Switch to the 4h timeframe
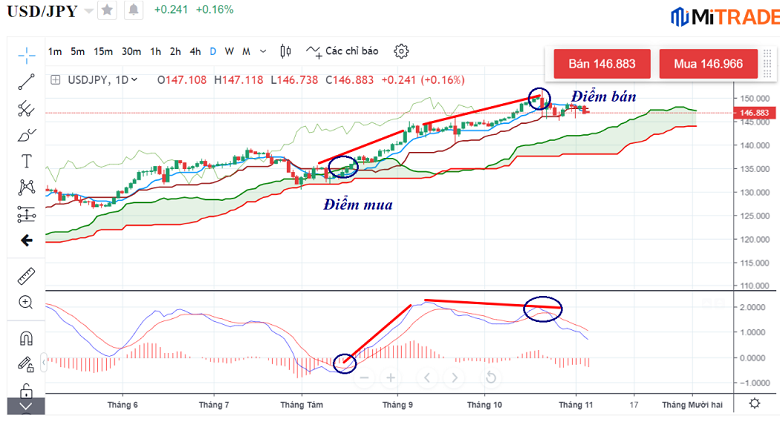Screen dimensions: 780x425 tap(195, 51)
